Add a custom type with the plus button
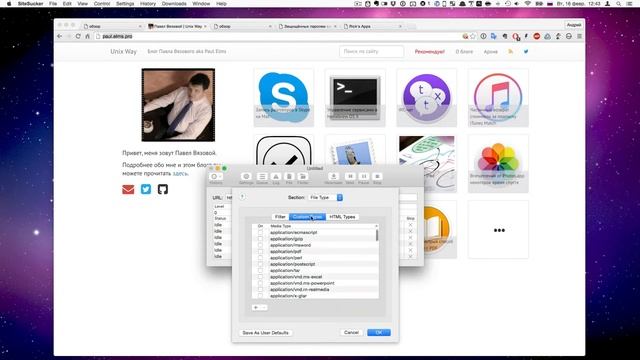Screen dimensions: 640x360 coord(256,307)
